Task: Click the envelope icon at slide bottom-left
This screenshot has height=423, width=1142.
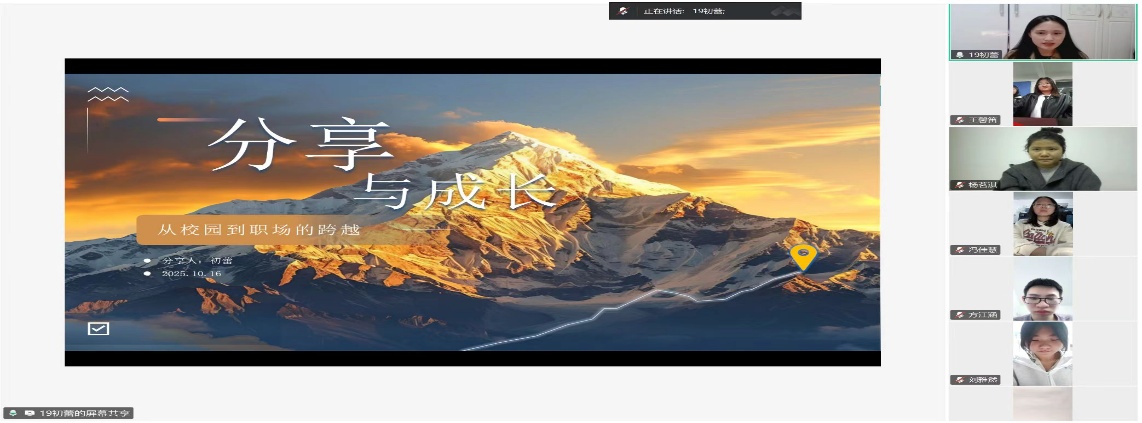Action: pyautogui.click(x=99, y=328)
